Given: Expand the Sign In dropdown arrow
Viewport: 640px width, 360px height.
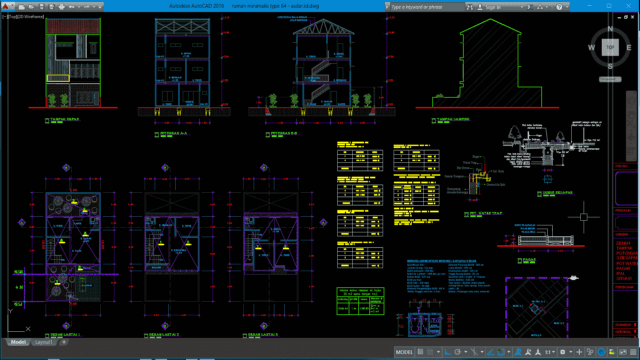Looking at the screenshot, I should pyautogui.click(x=521, y=7).
